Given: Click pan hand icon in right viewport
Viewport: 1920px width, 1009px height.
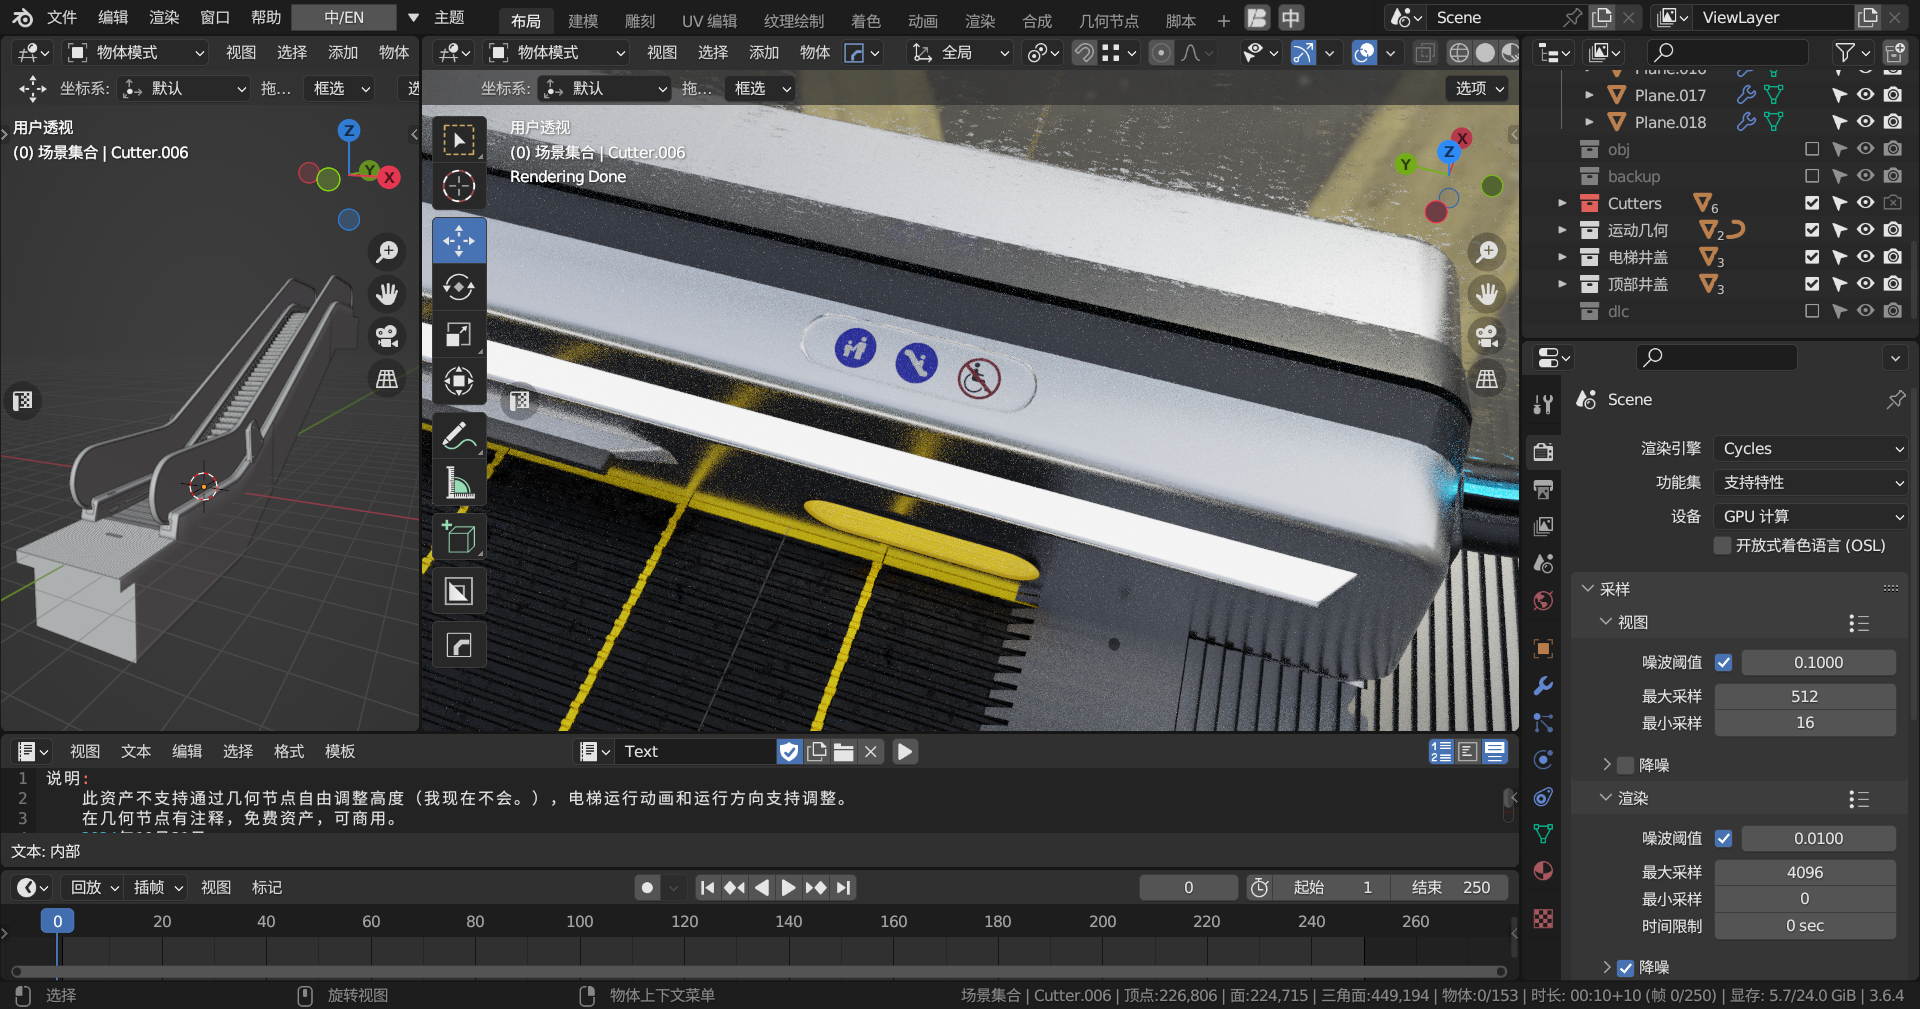Looking at the screenshot, I should click(x=1487, y=294).
